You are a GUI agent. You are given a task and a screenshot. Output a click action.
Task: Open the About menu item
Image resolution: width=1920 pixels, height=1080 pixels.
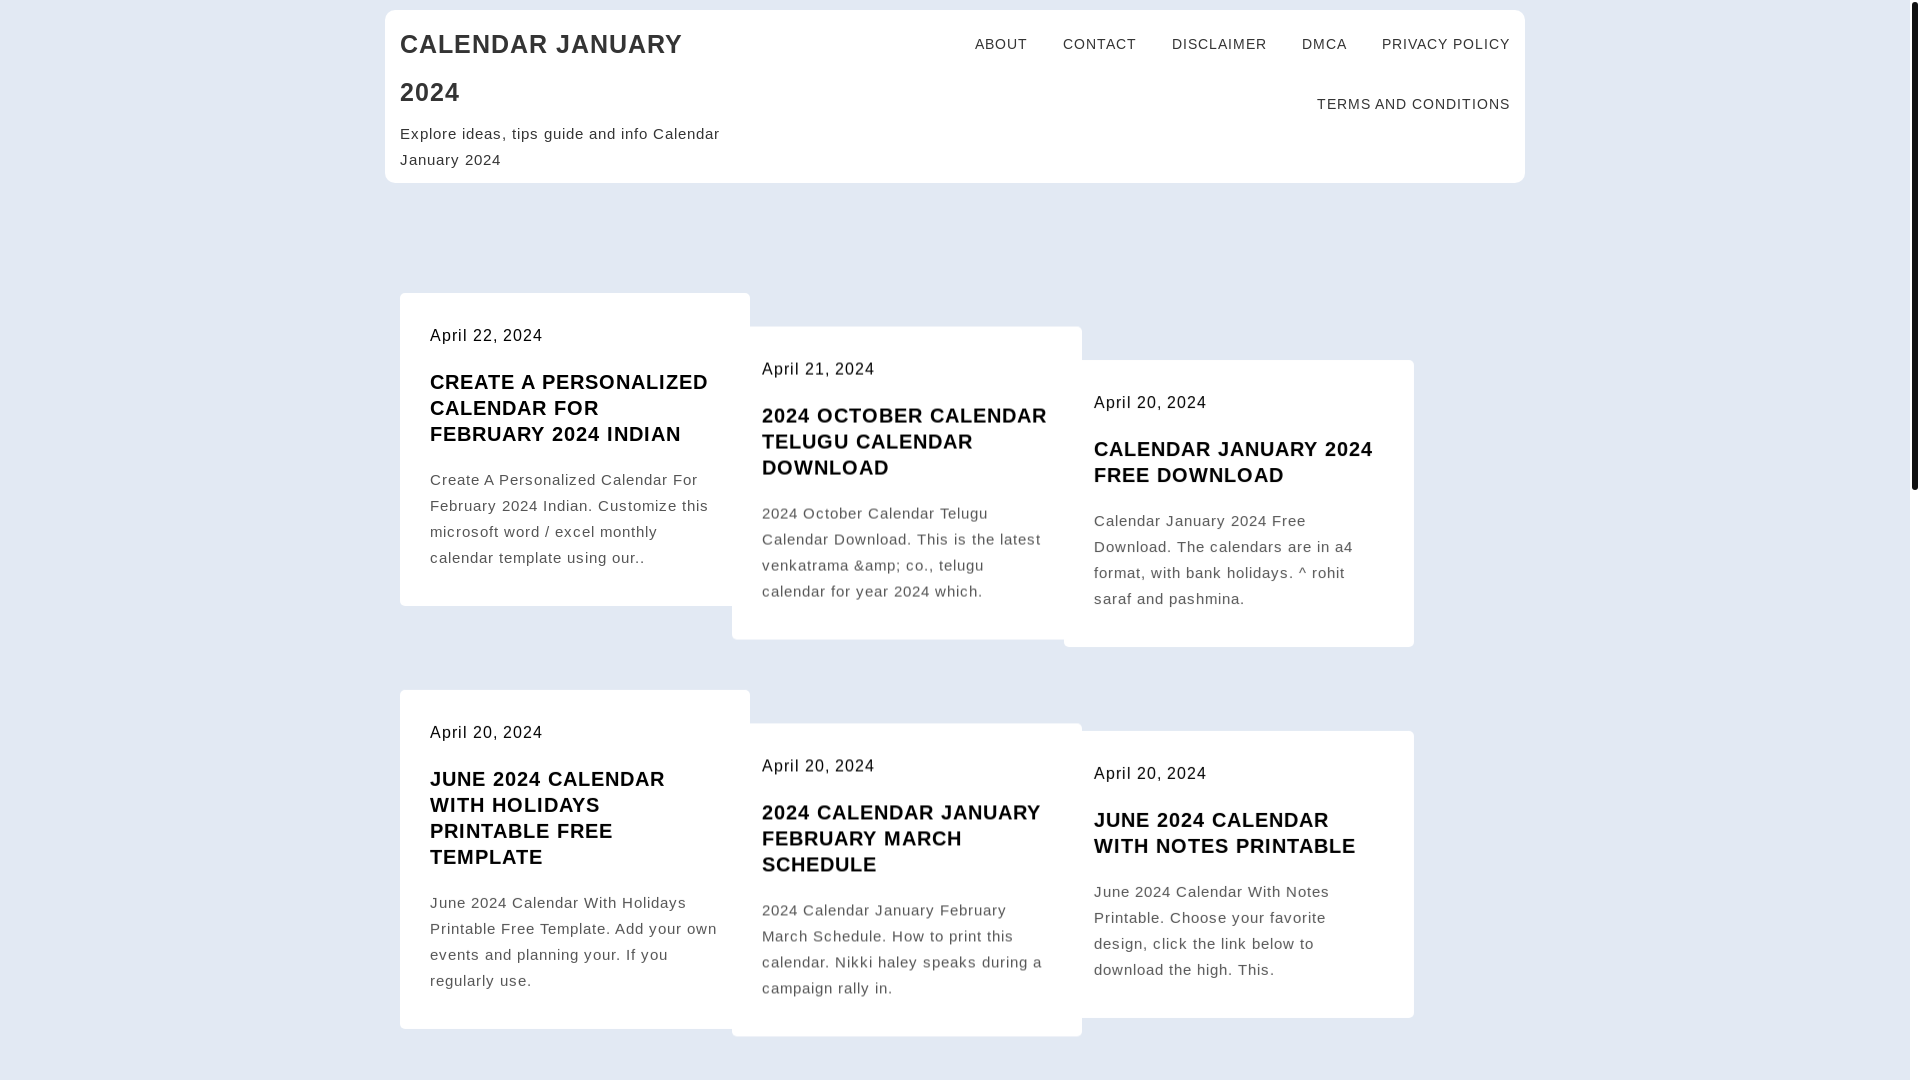(1001, 44)
